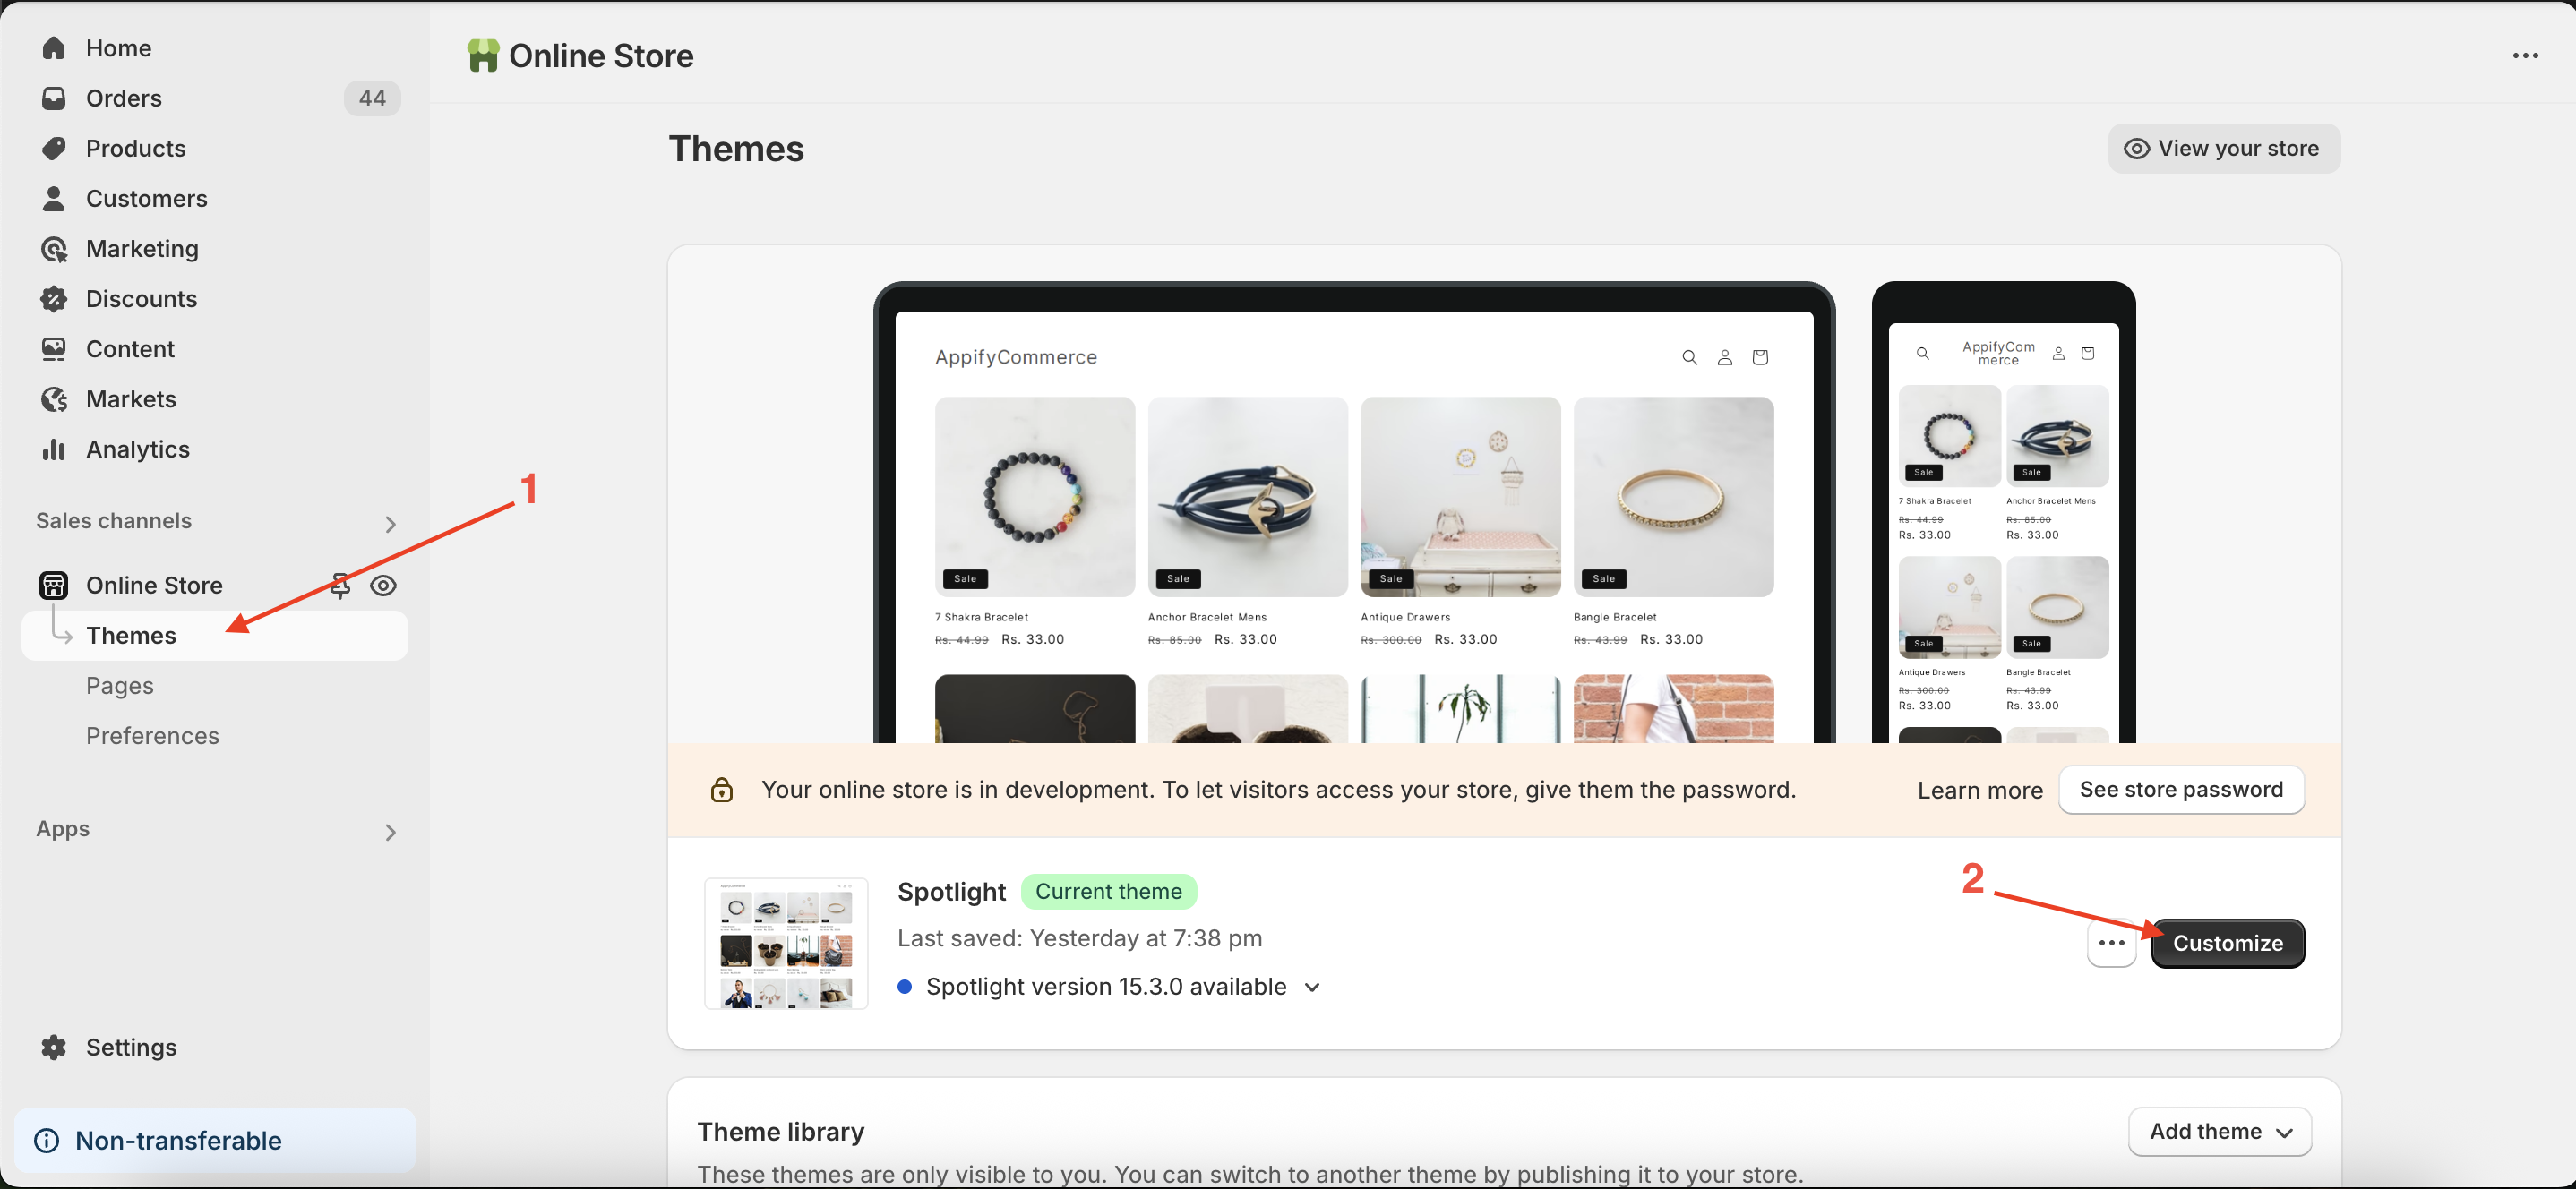Expand the Apps section
Image resolution: width=2576 pixels, height=1189 pixels.
(x=391, y=832)
